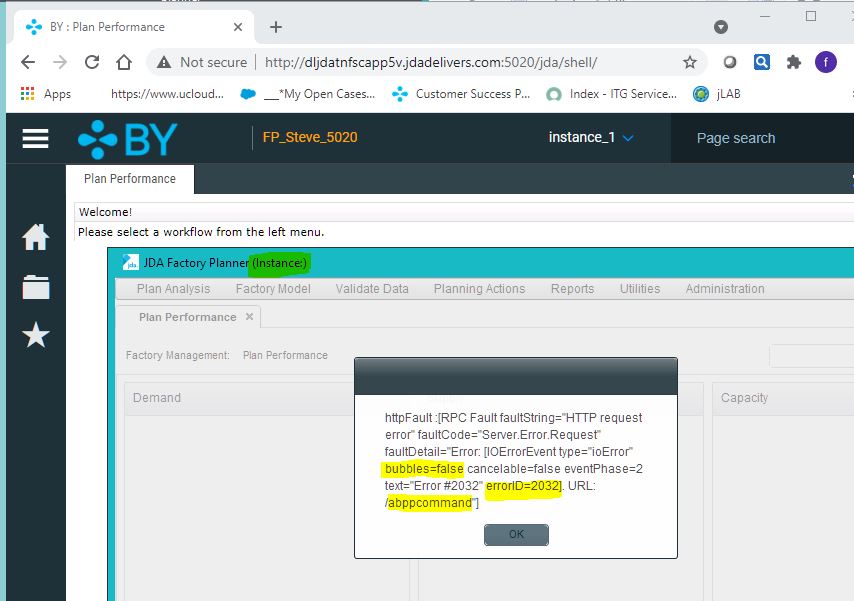Image resolution: width=854 pixels, height=601 pixels.
Task: Open the folder icon in left sidebar
Action: pos(36,286)
